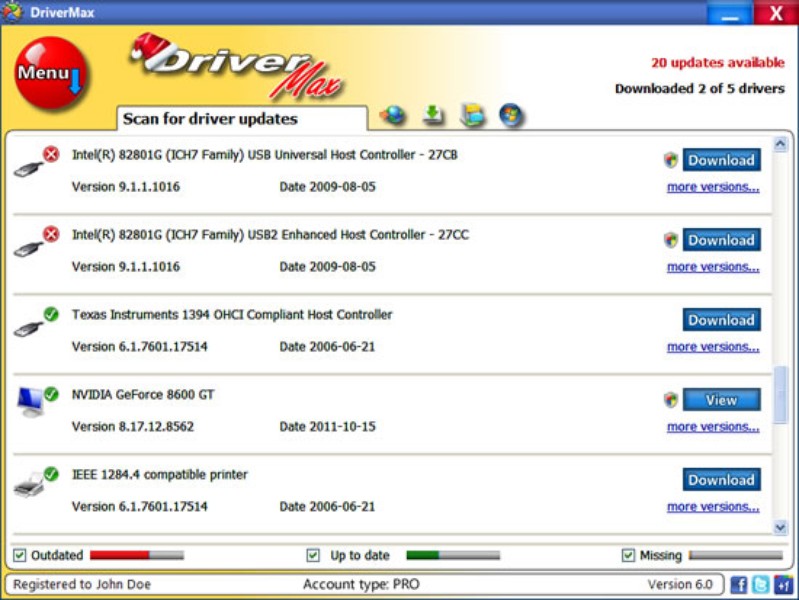The image size is (799, 600).
Task: Open the green download arrow tab
Action: [433, 115]
